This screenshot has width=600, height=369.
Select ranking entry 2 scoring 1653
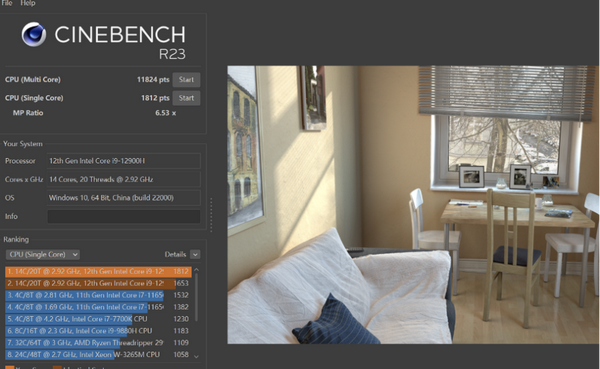(x=98, y=283)
